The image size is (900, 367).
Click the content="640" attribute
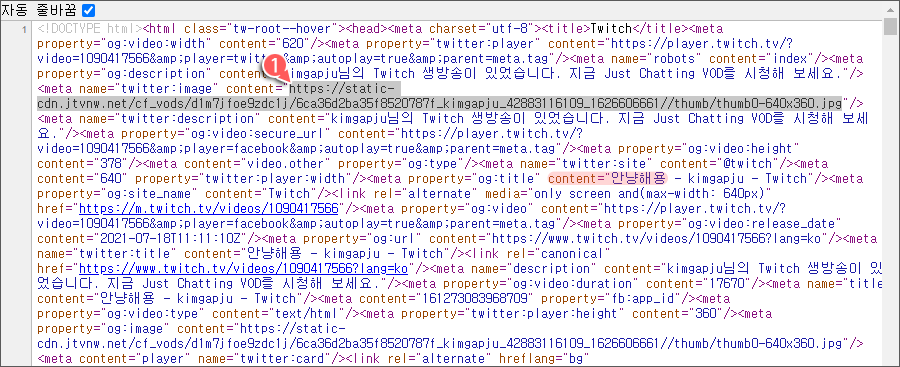coord(83,178)
